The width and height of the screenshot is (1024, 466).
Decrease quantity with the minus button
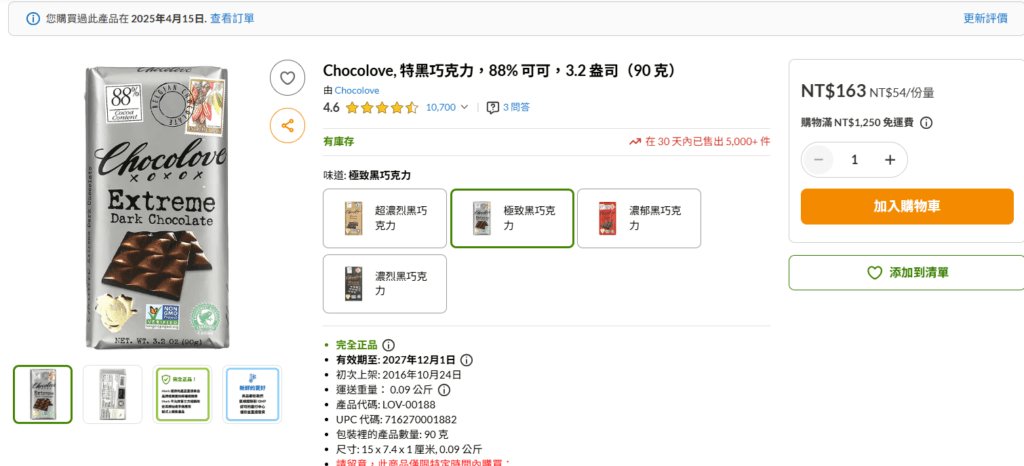pyautogui.click(x=819, y=160)
